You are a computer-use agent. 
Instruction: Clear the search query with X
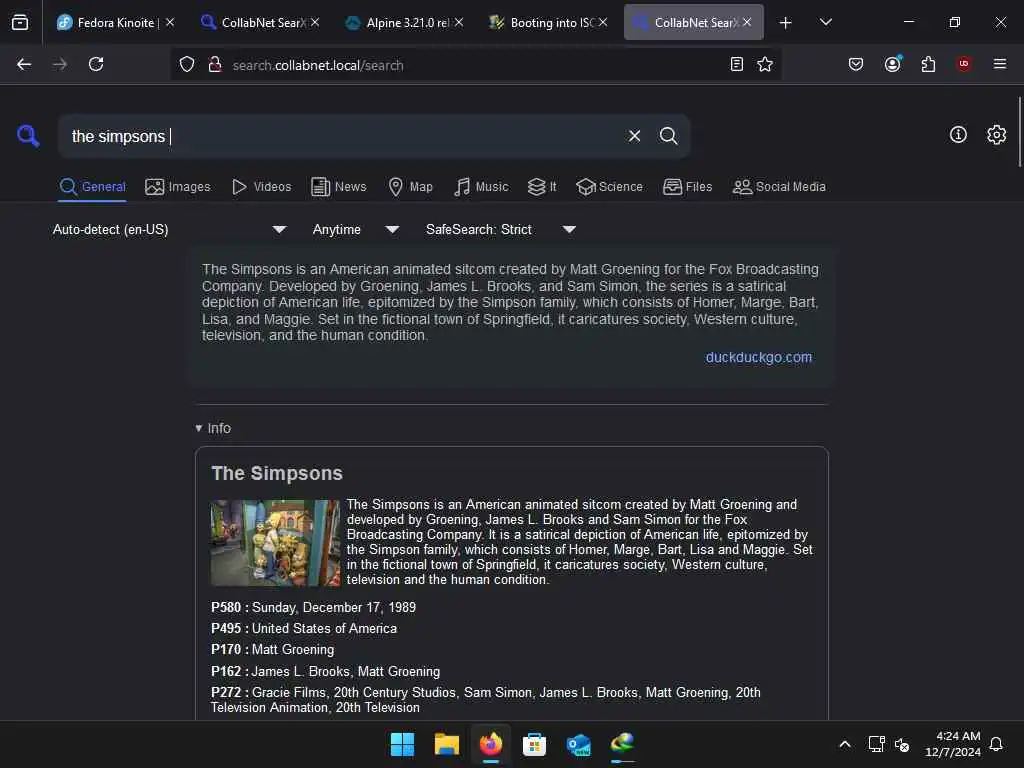coord(634,136)
